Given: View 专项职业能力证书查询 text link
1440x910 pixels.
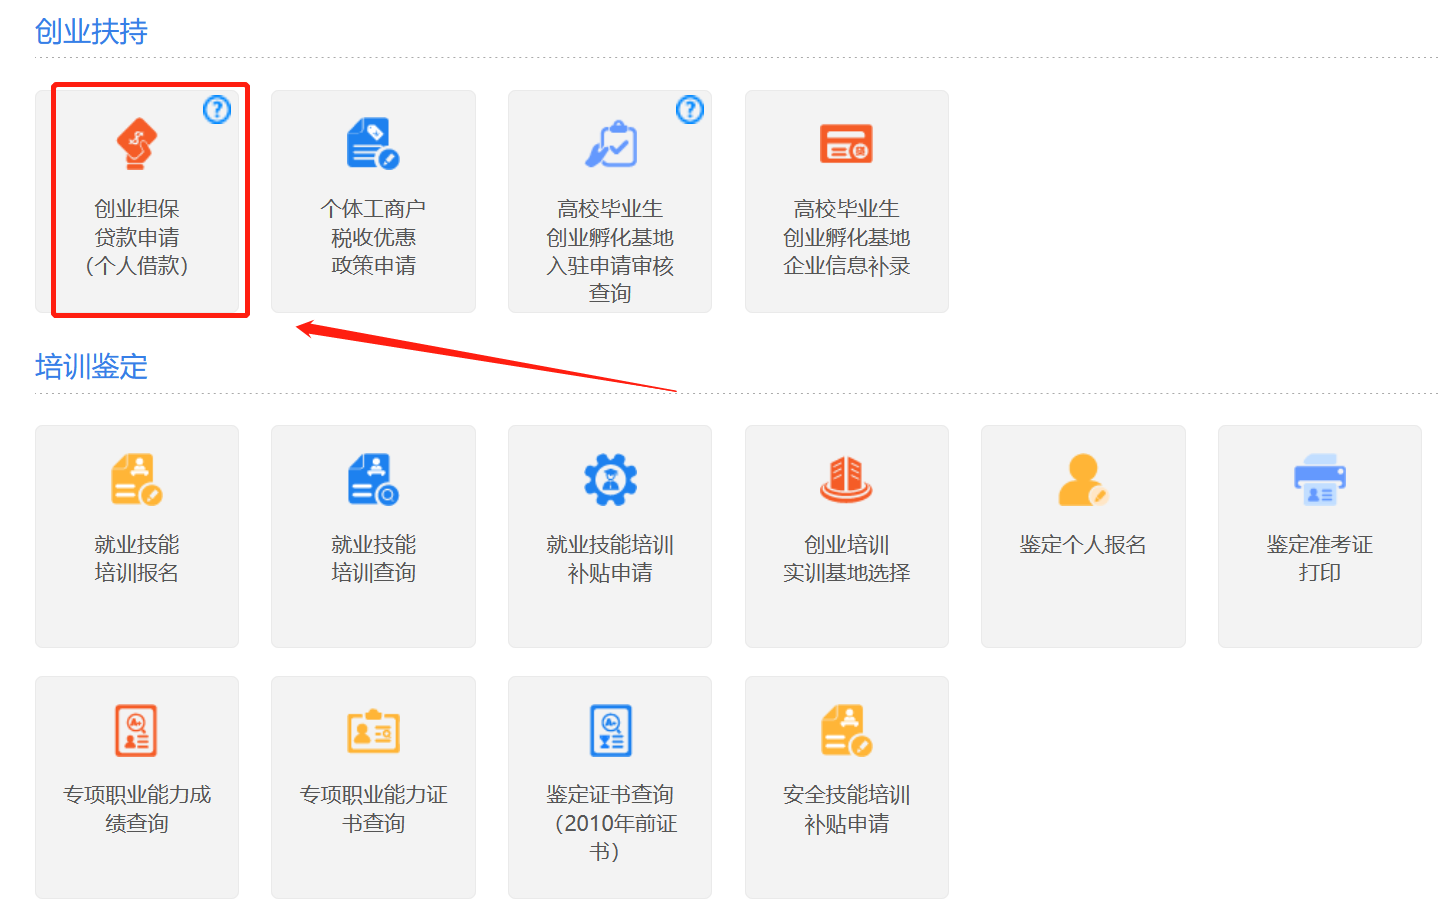Looking at the screenshot, I should (x=373, y=809).
